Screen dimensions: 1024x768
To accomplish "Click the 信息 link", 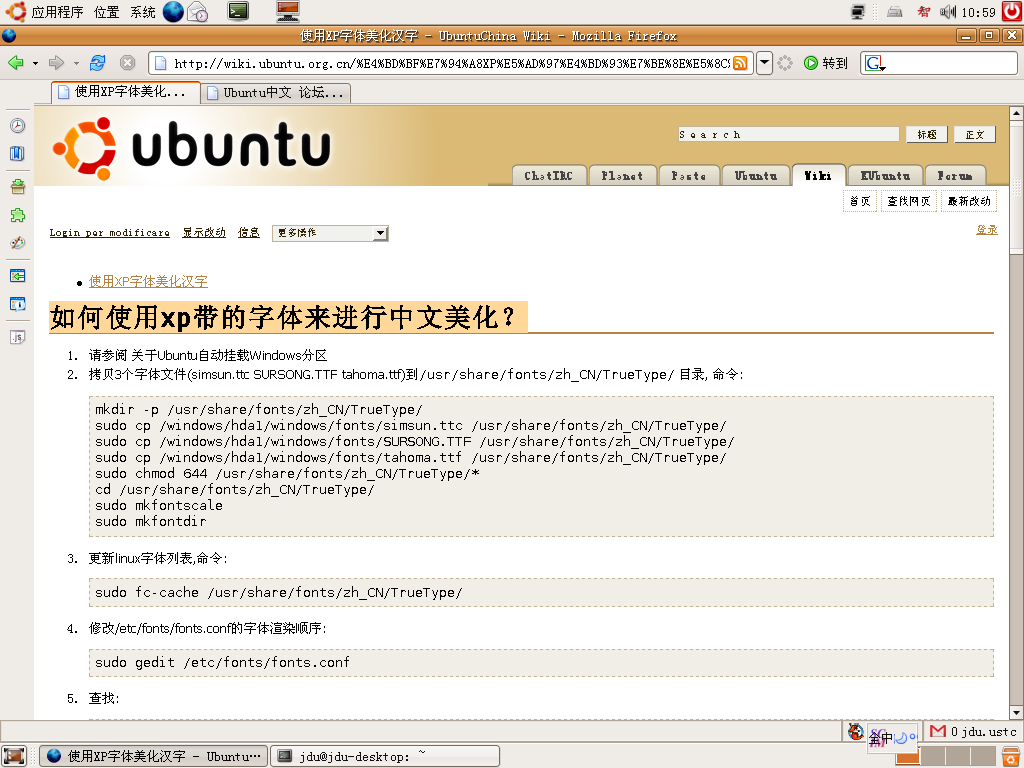I will coord(249,232).
